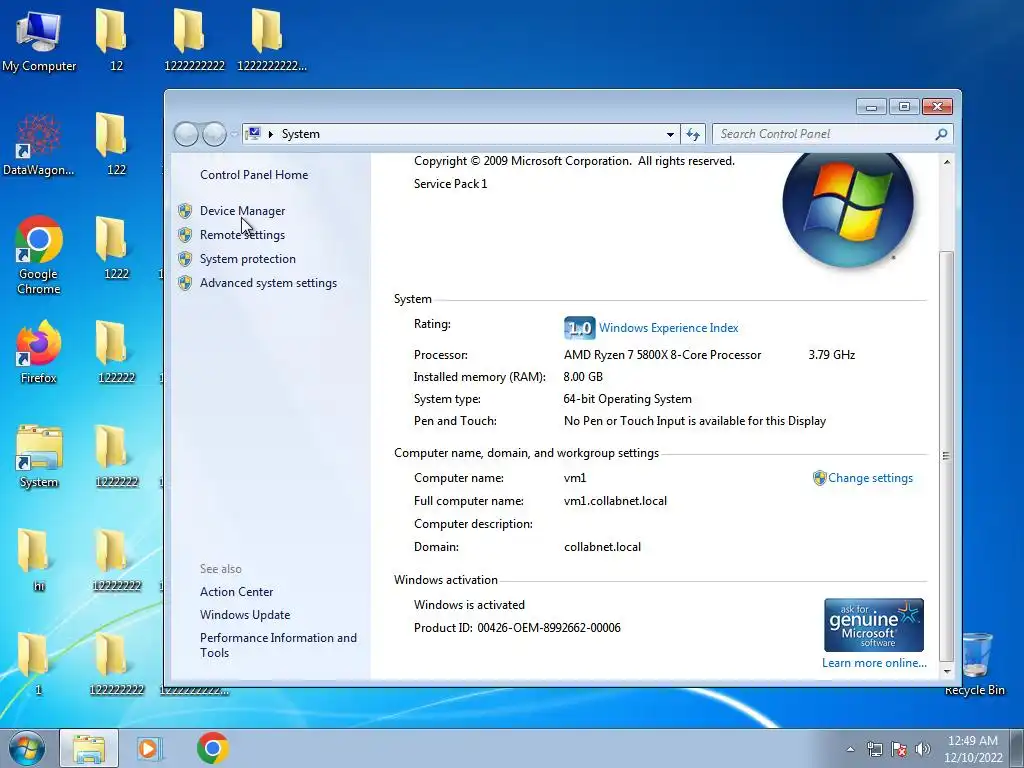Launch Google Chrome from desktop shortcut
The image size is (1024, 768).
coord(39,255)
